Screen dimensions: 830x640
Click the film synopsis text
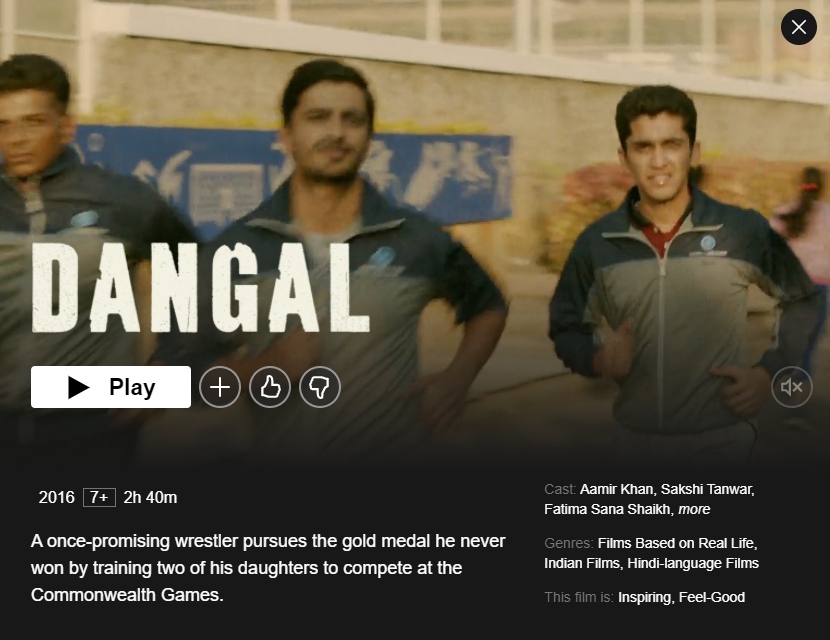pyautogui.click(x=268, y=568)
